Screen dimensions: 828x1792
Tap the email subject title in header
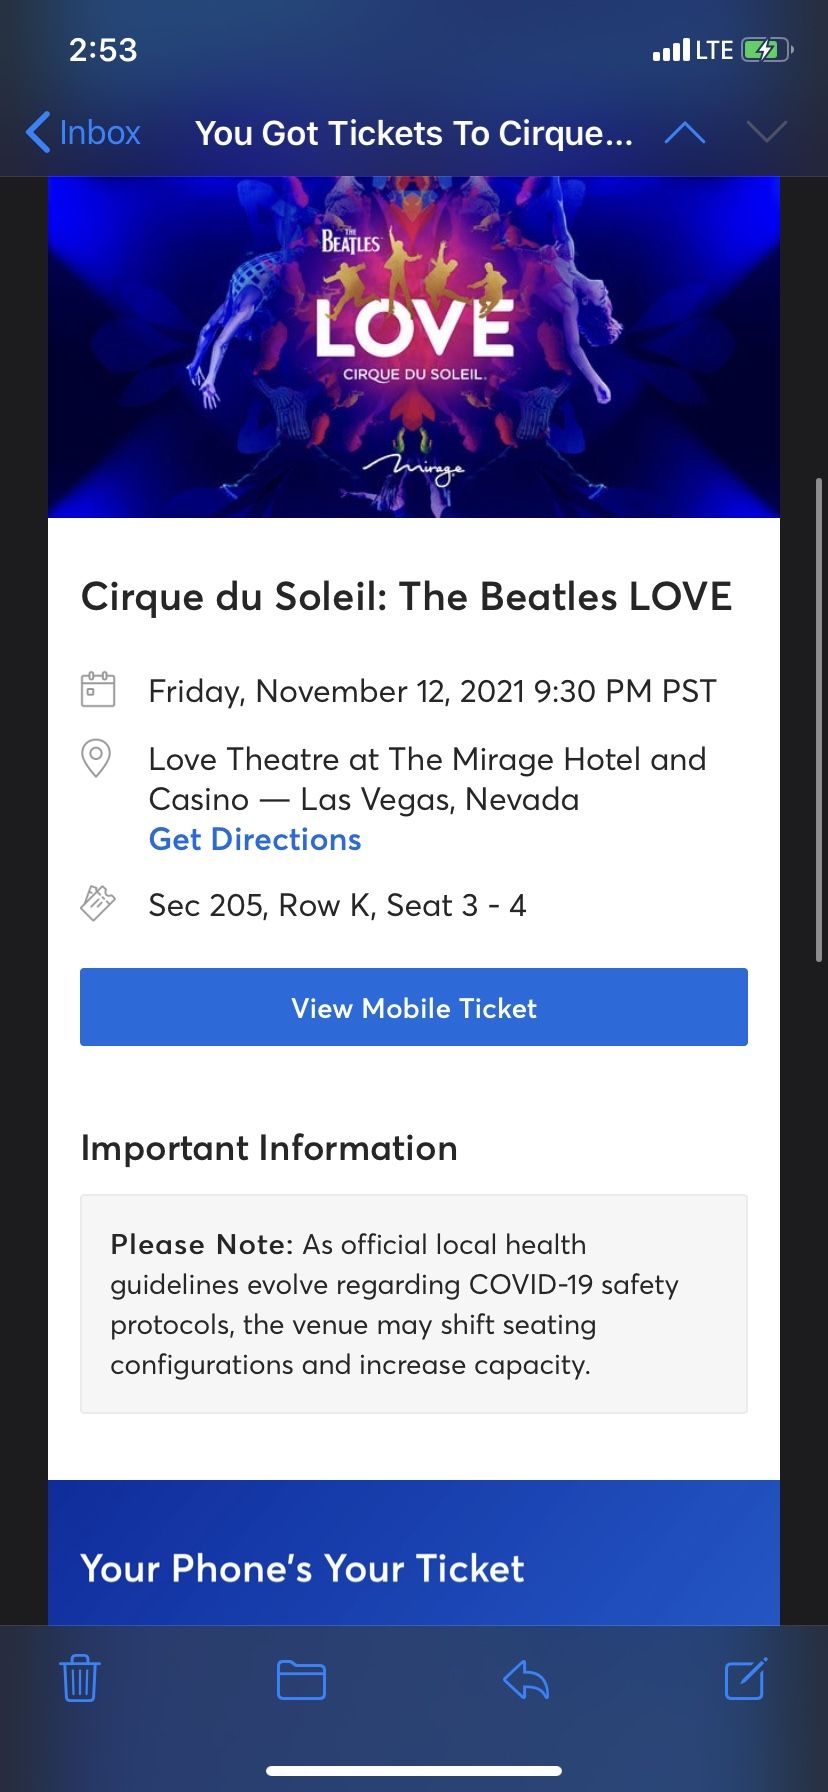(x=414, y=133)
